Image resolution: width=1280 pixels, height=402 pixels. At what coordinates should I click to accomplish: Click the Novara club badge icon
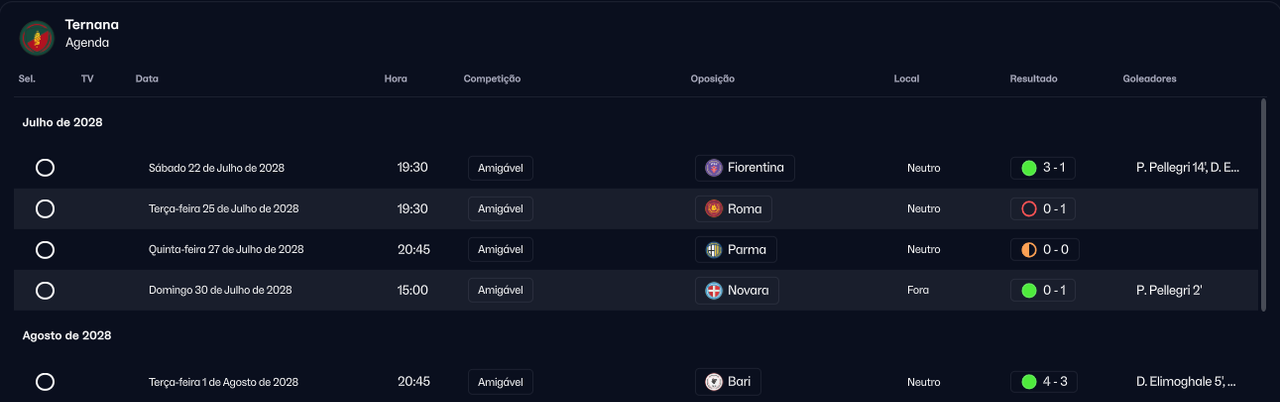713,290
